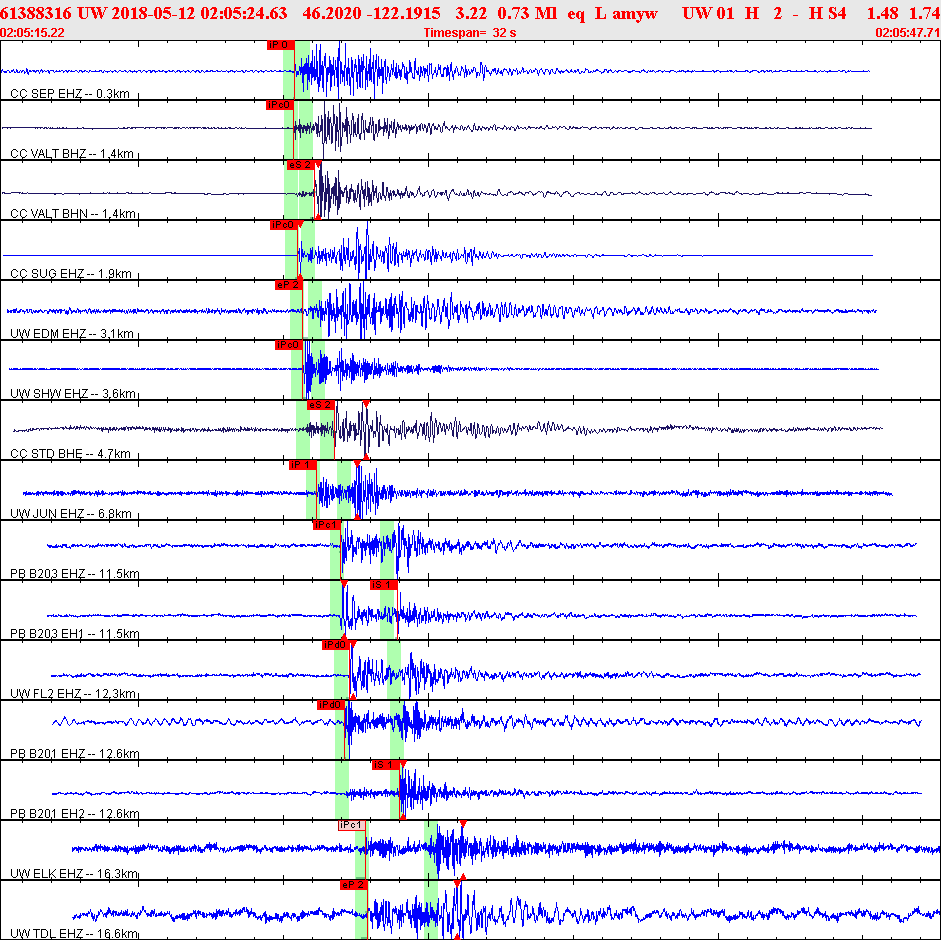941x940 pixels.
Task: Click the S pick flag on PB B203 EH1 trace
Action: [384, 585]
